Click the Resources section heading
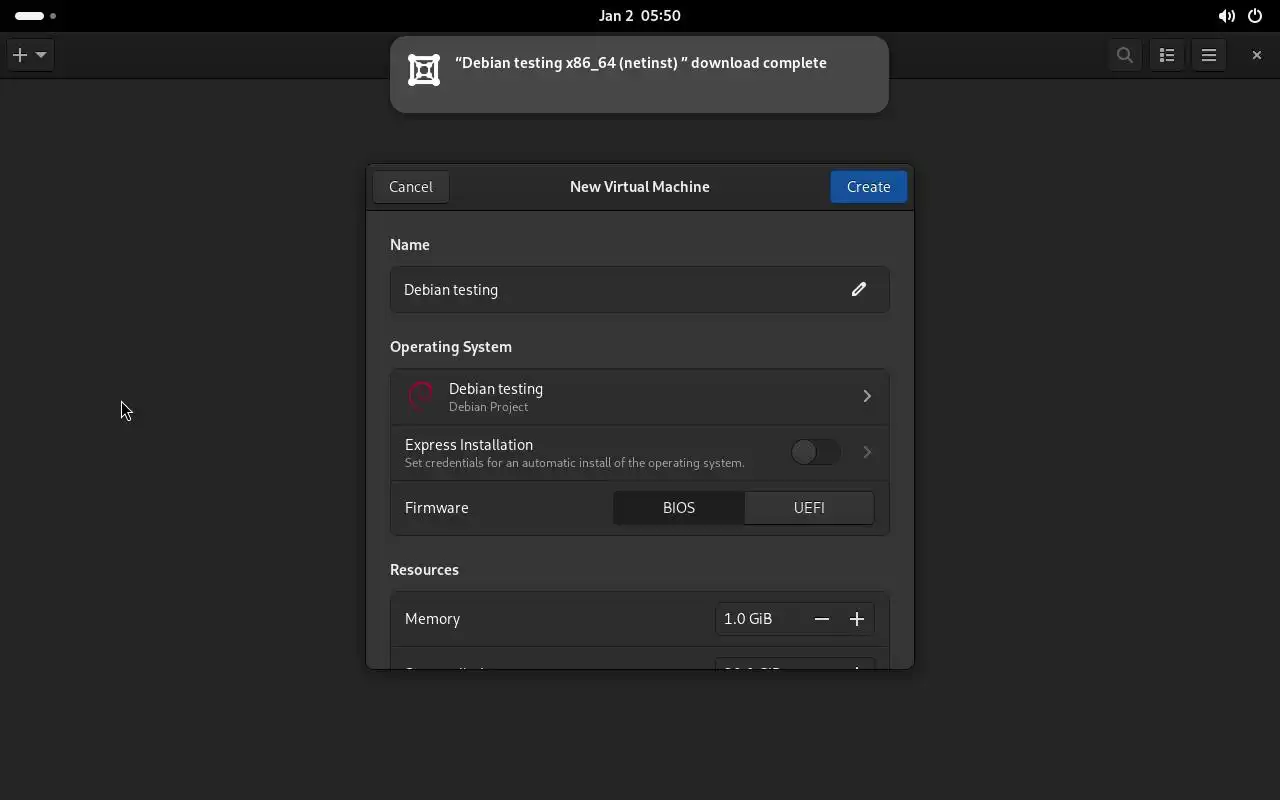The image size is (1280, 800). pyautogui.click(x=424, y=570)
